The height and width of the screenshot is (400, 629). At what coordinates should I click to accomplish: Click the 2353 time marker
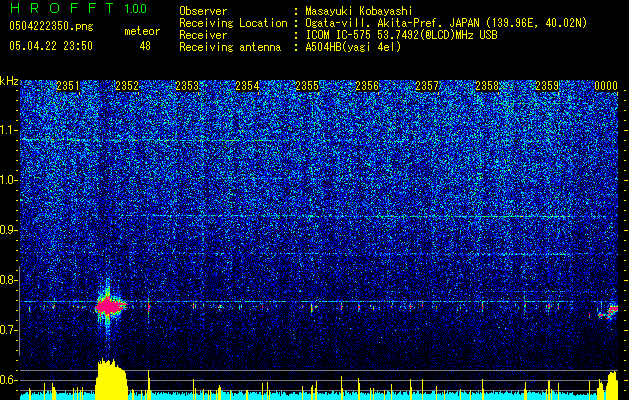(x=187, y=86)
